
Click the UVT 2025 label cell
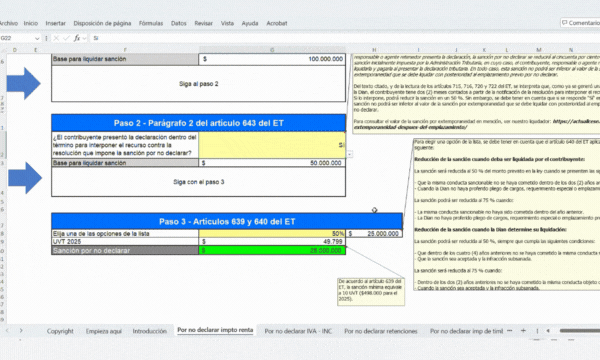pyautogui.click(x=125, y=242)
